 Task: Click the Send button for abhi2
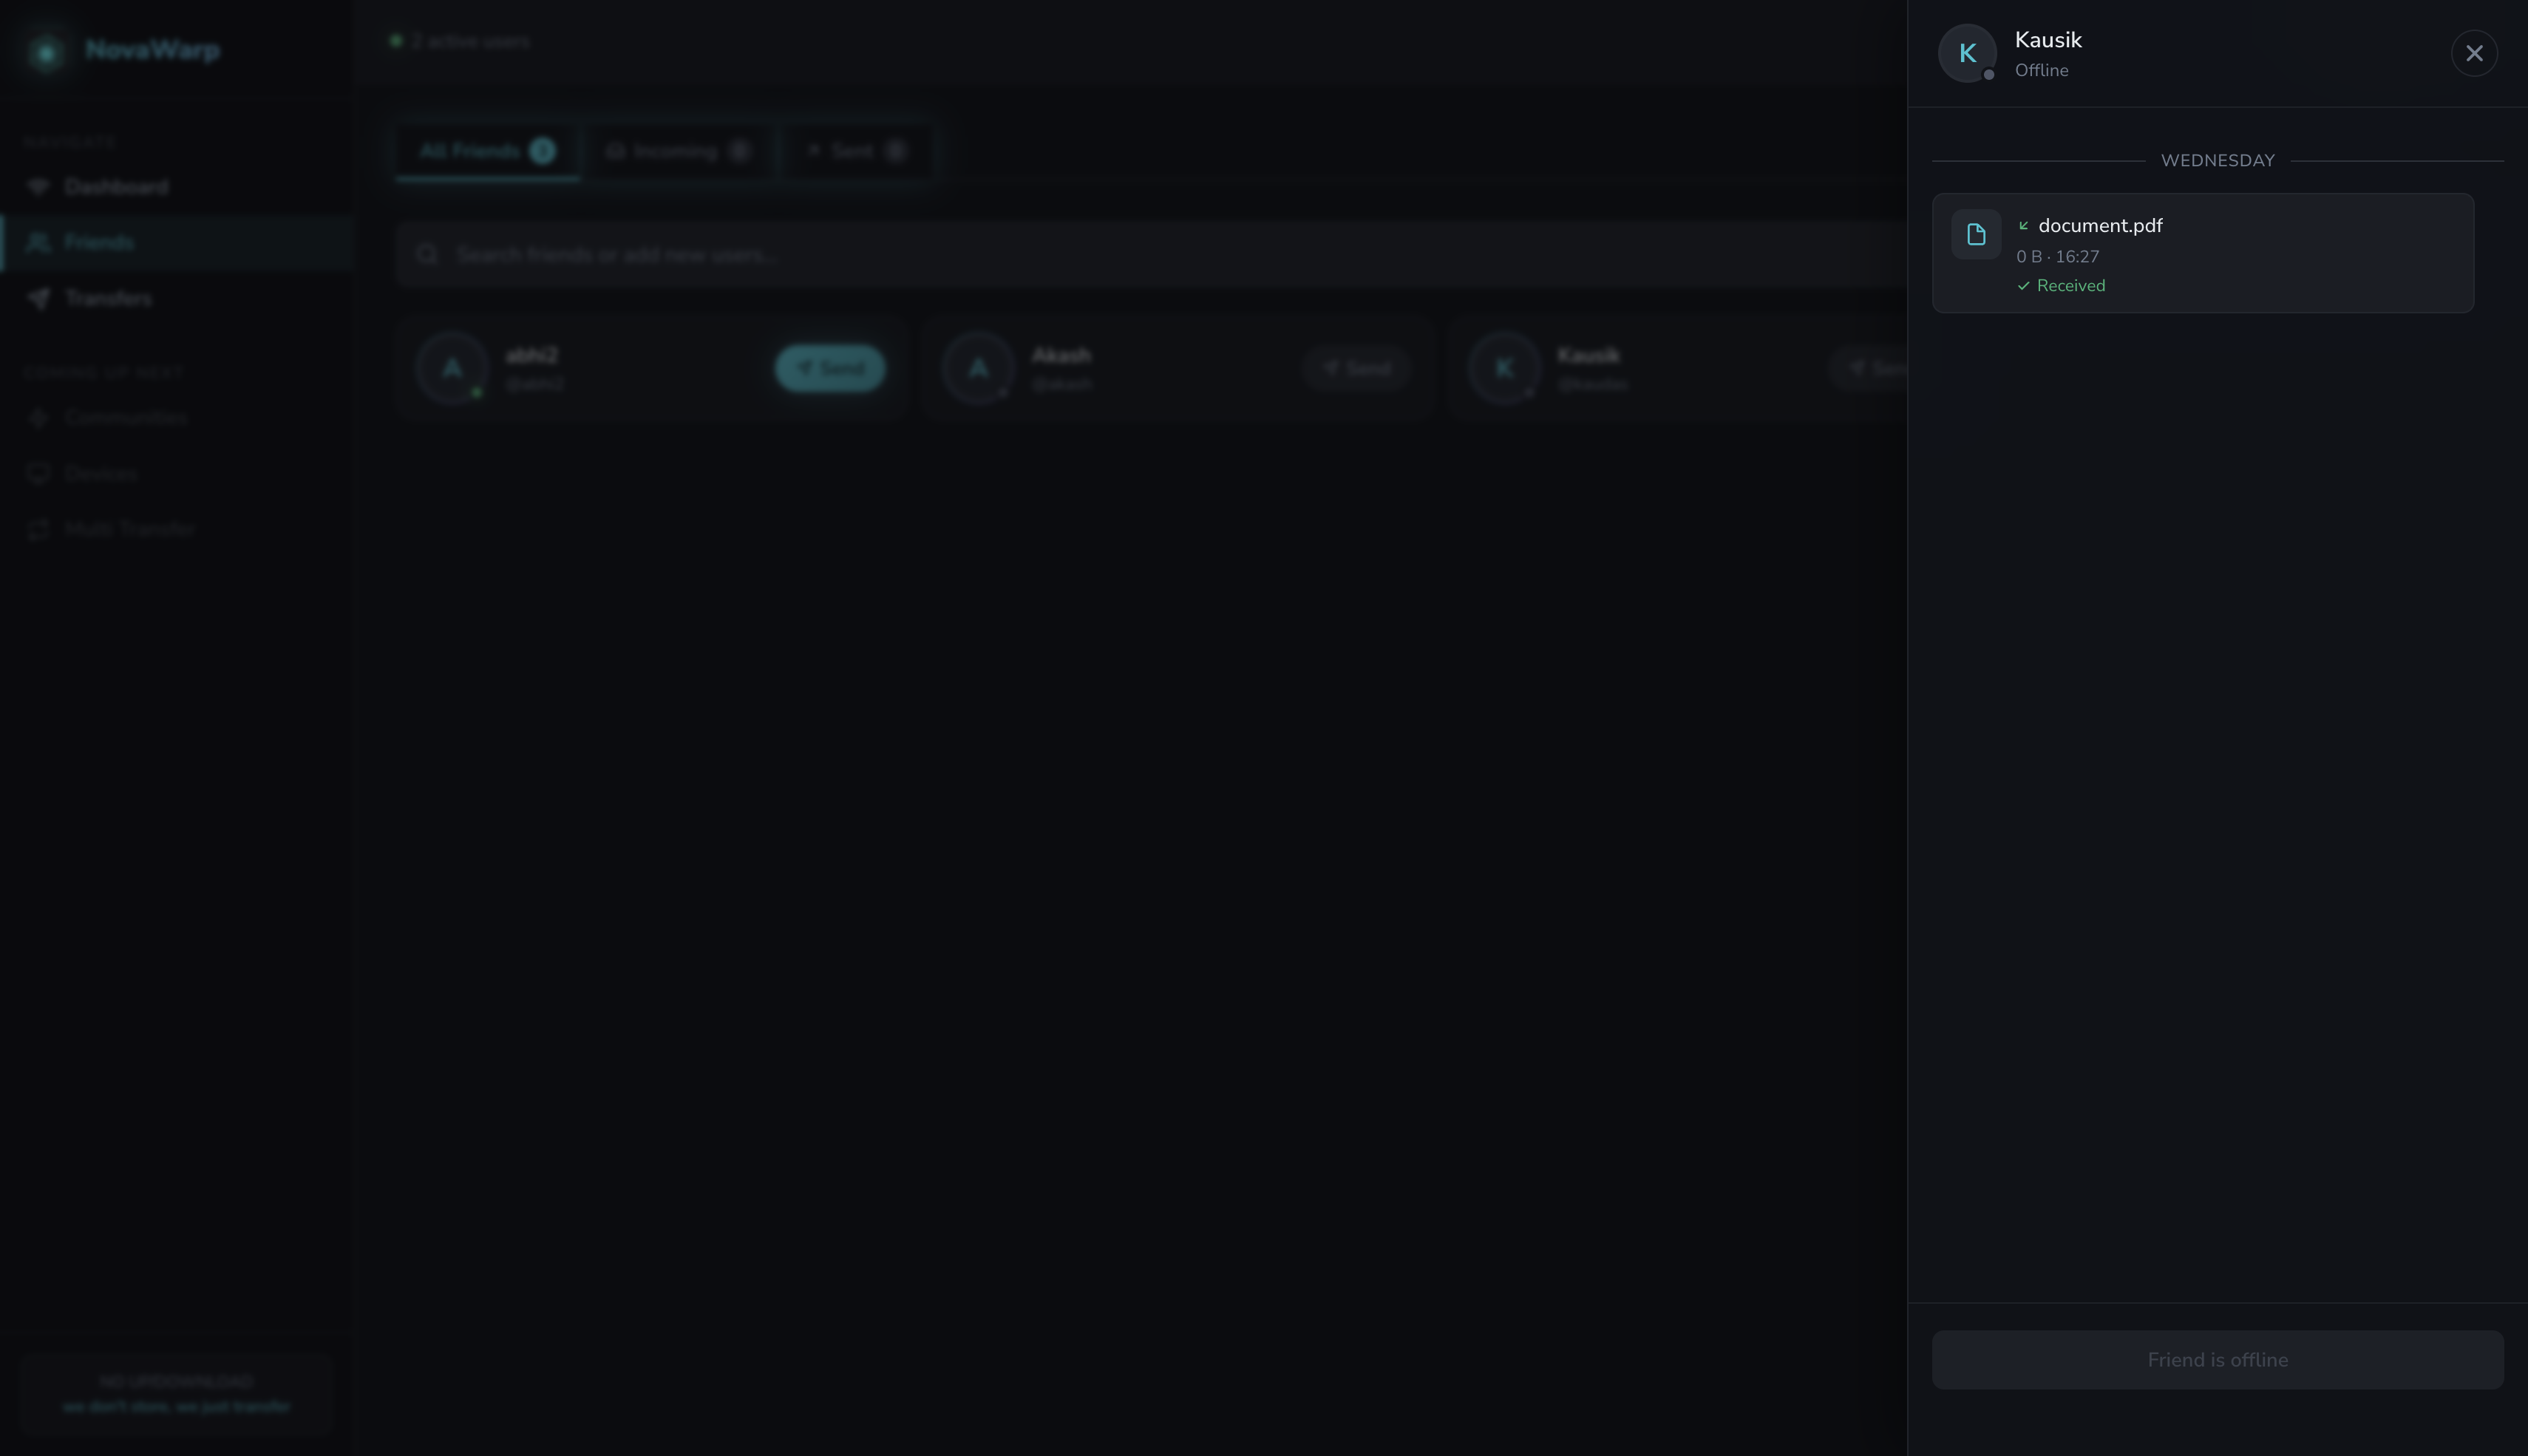(x=830, y=368)
